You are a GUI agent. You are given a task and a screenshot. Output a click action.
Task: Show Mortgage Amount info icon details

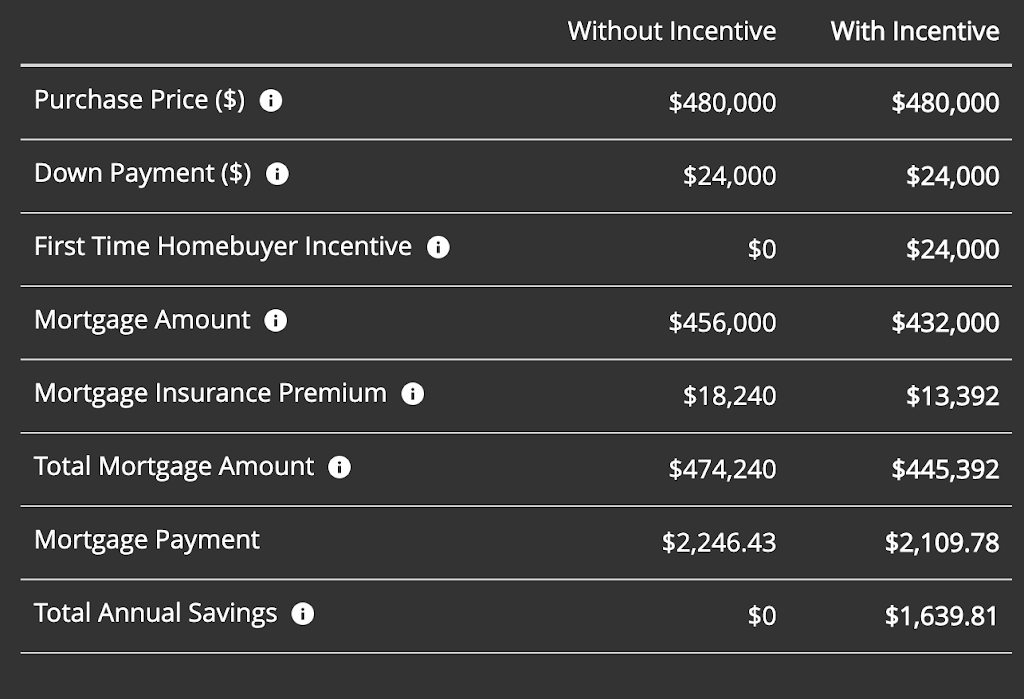[276, 320]
